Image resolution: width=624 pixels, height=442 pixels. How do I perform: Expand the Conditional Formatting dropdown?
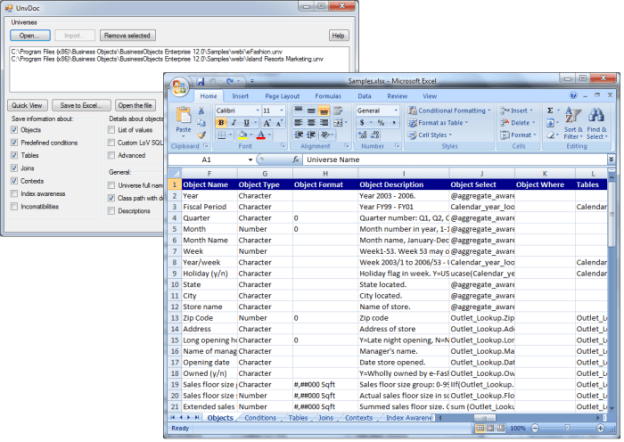point(453,110)
